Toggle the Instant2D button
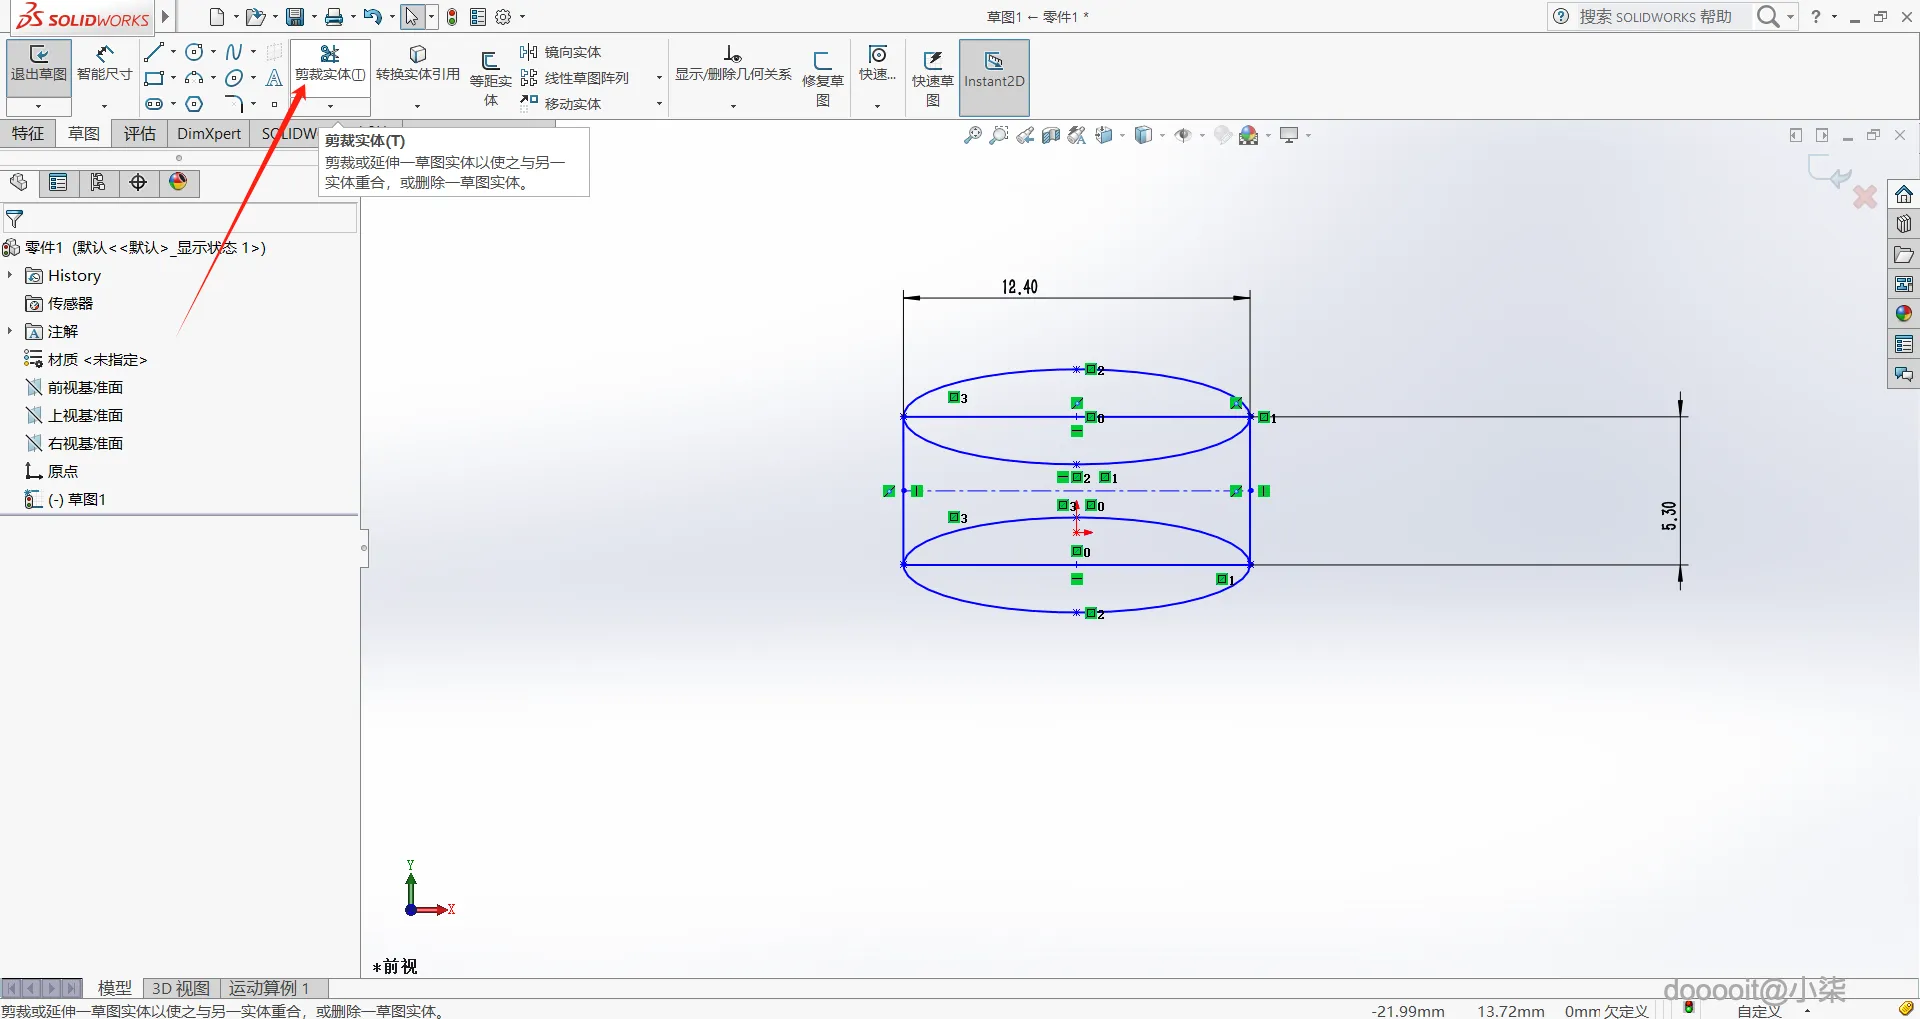The height and width of the screenshot is (1019, 1920). pos(994,78)
